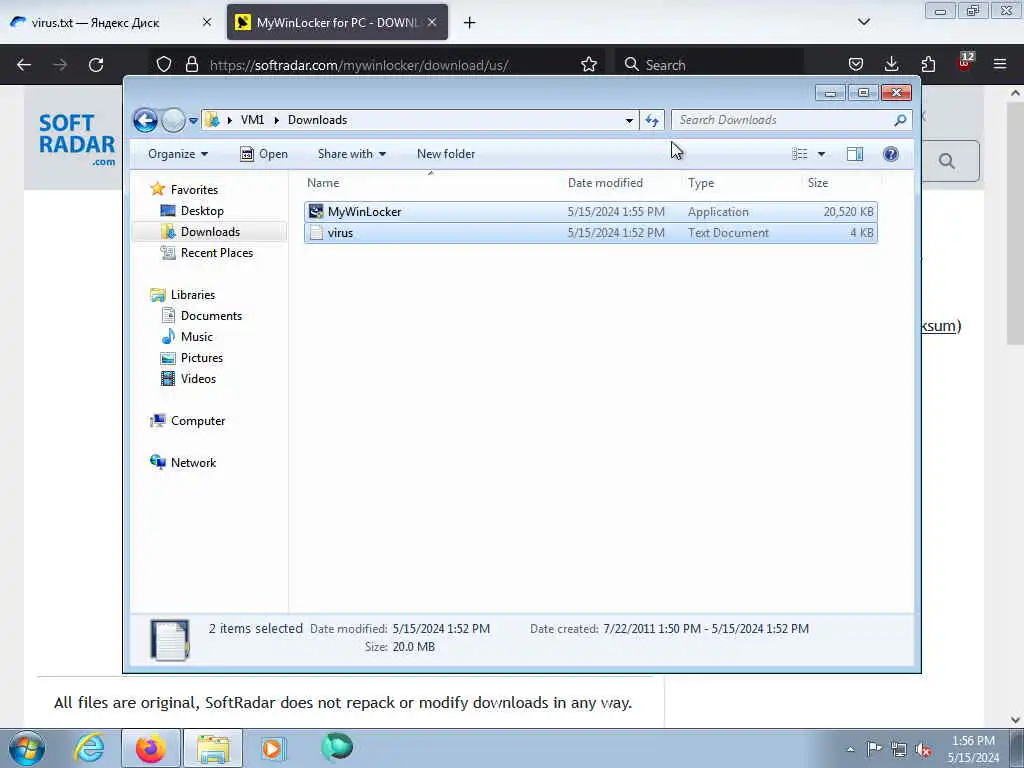Click SoftRadar page search magnifier
Image resolution: width=1024 pixels, height=768 pixels.
tap(947, 161)
